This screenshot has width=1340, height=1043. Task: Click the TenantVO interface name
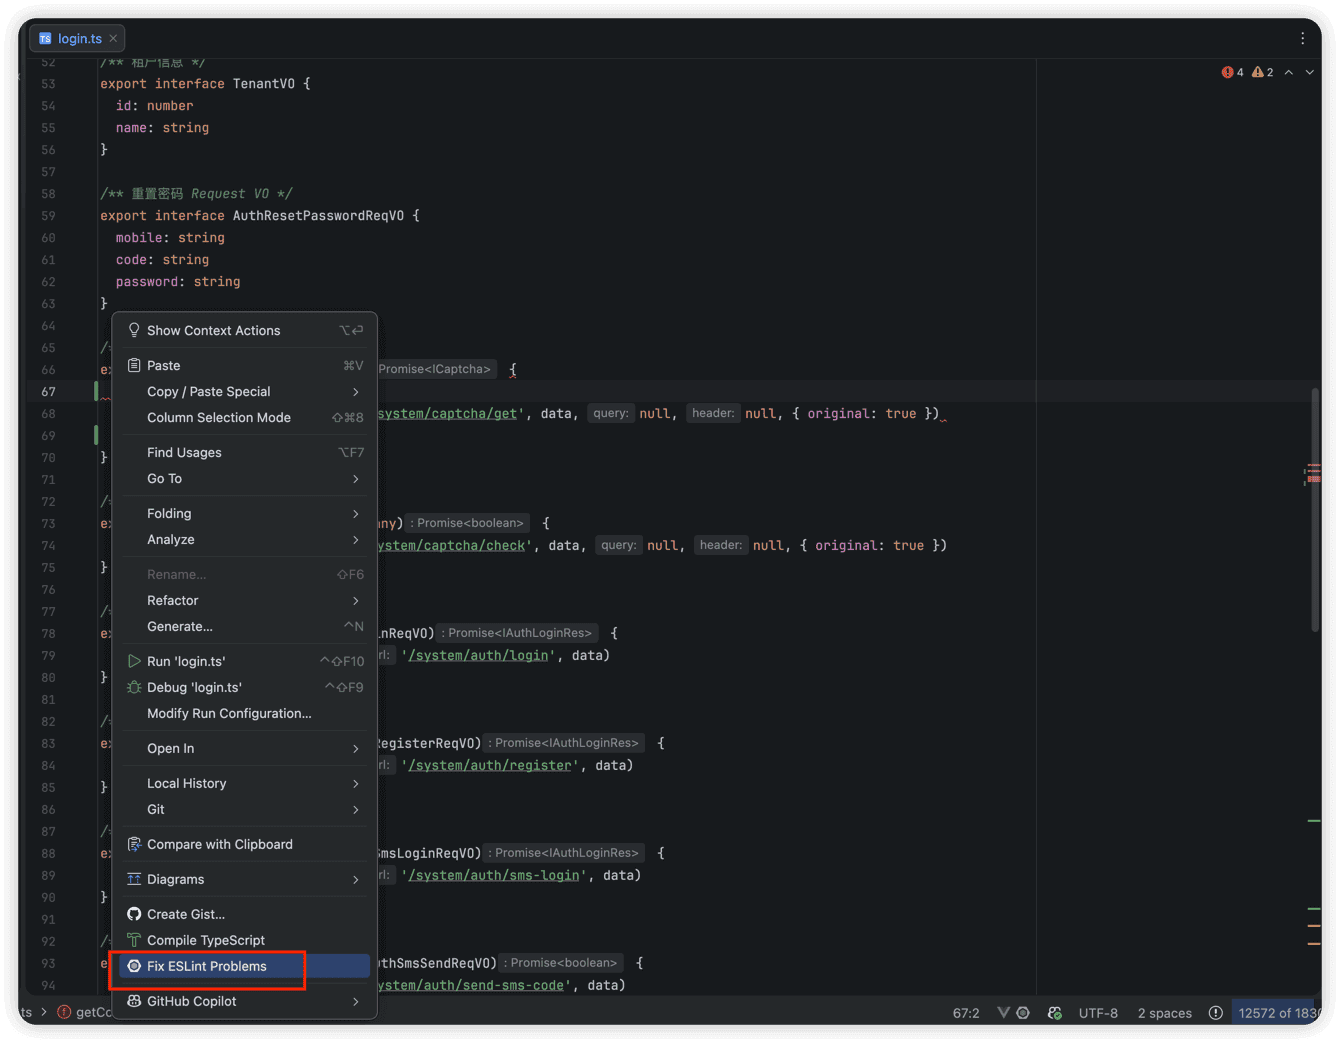[264, 83]
